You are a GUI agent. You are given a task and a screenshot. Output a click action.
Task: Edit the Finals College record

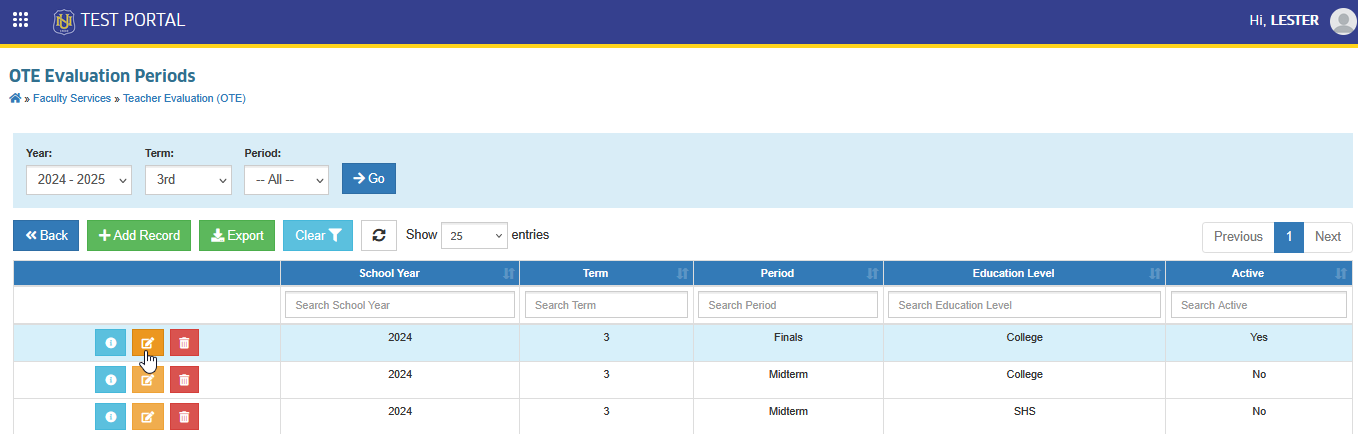pyautogui.click(x=148, y=343)
